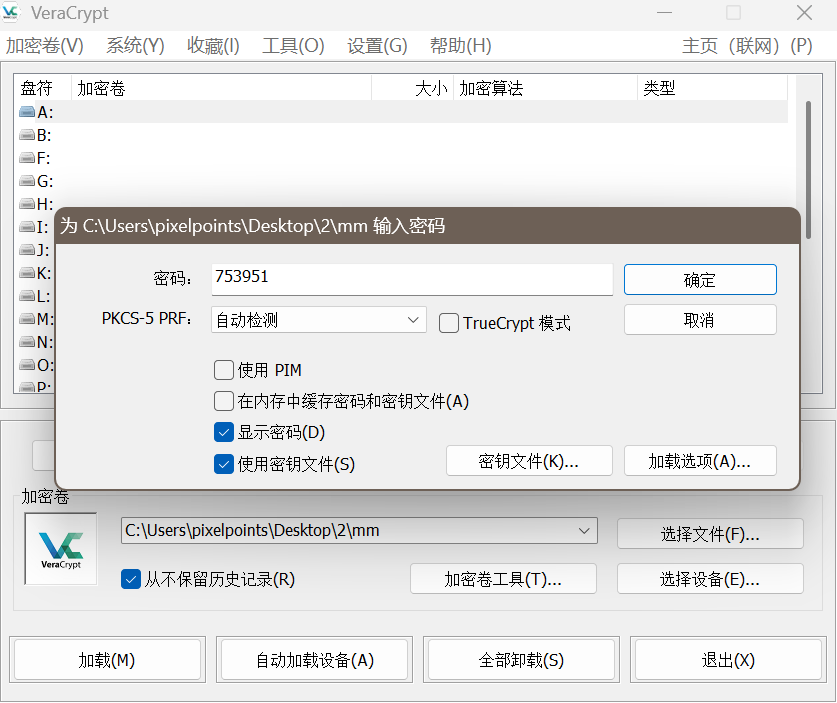837x703 pixels.
Task: Click 选择文件(F)... button
Action: coord(710,534)
